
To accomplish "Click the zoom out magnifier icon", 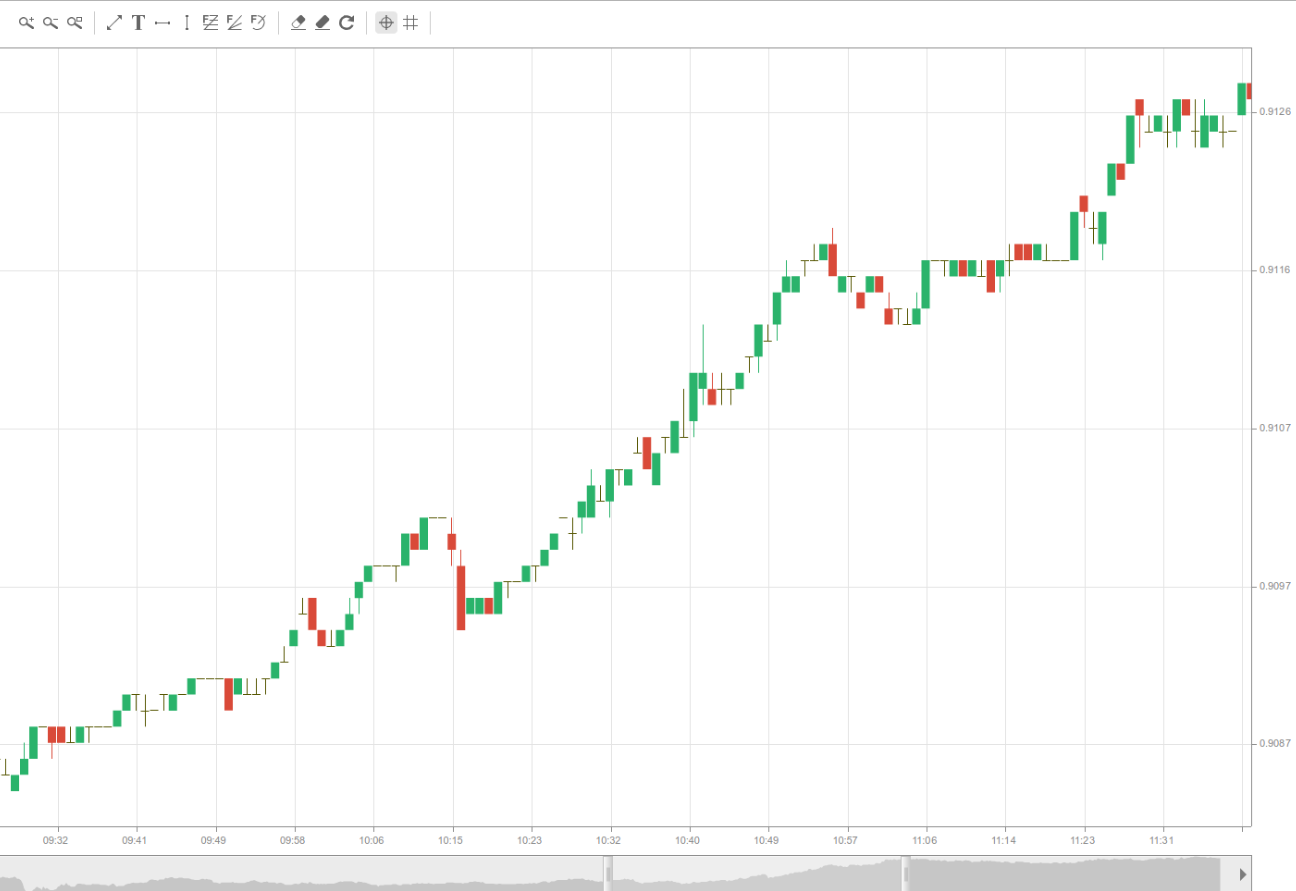I will 50,22.
